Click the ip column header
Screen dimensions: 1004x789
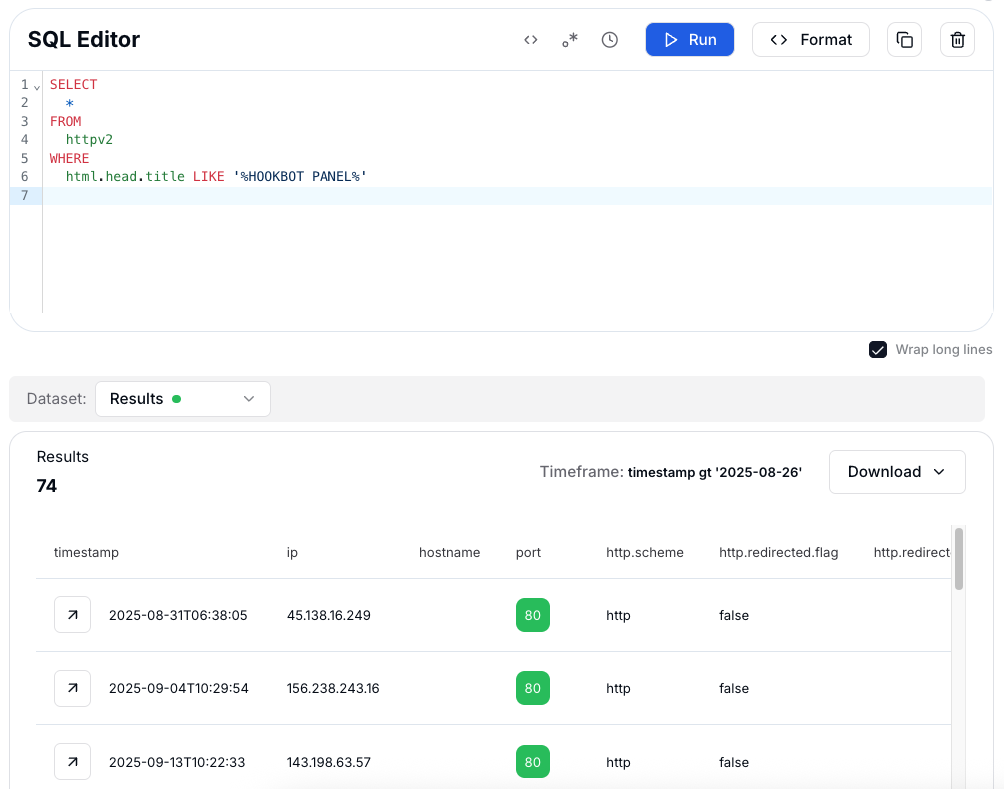(292, 552)
